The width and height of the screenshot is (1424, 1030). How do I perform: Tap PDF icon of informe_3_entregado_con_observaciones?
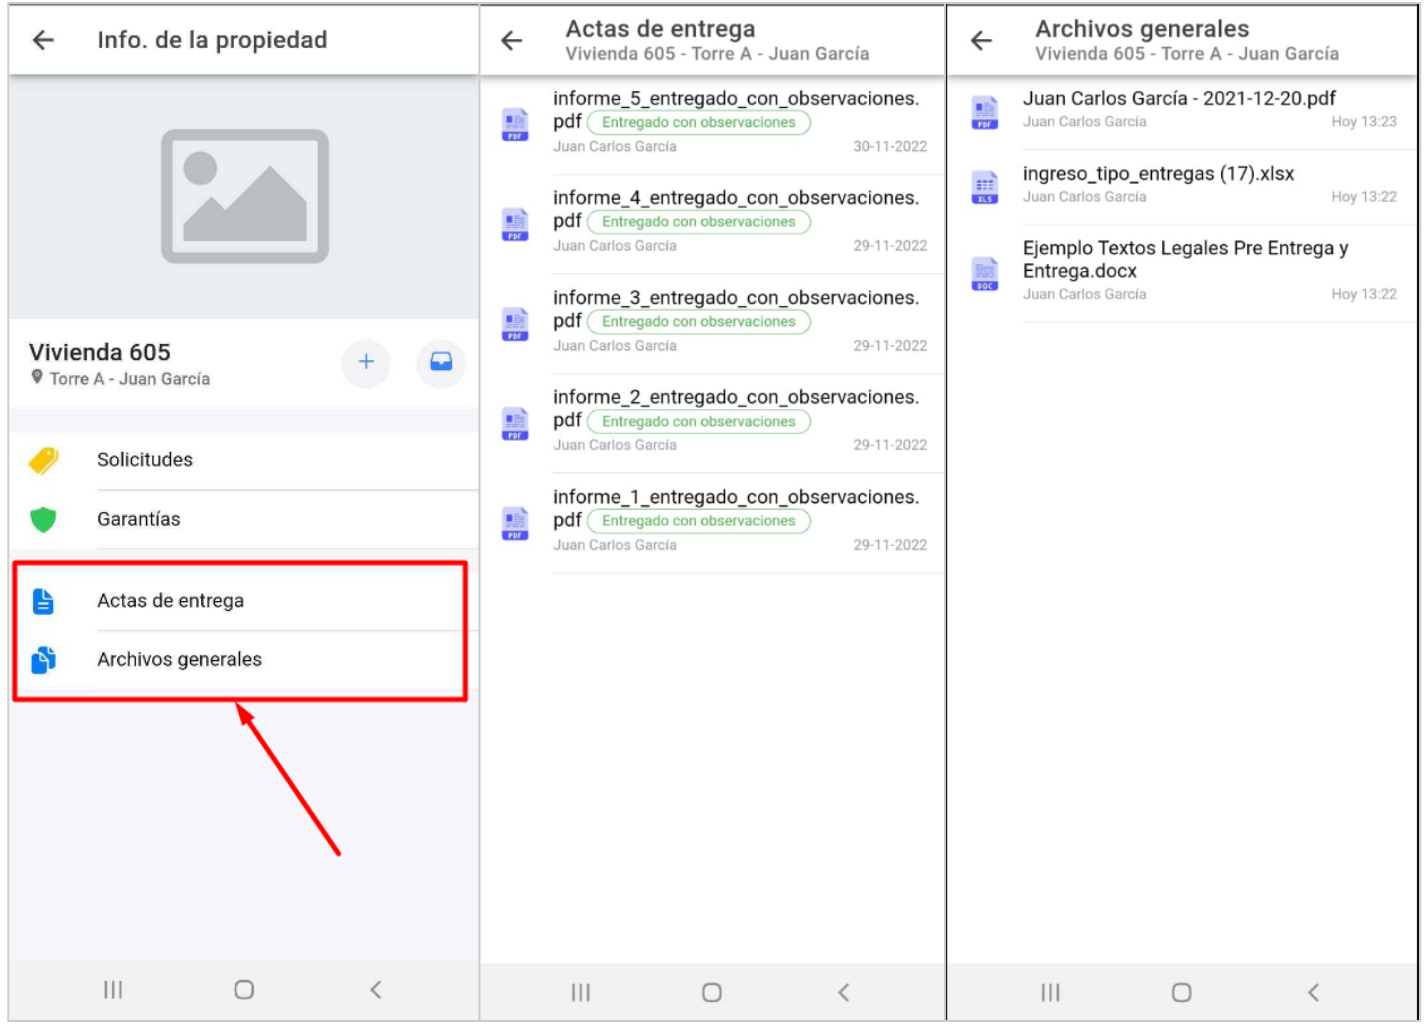[515, 324]
